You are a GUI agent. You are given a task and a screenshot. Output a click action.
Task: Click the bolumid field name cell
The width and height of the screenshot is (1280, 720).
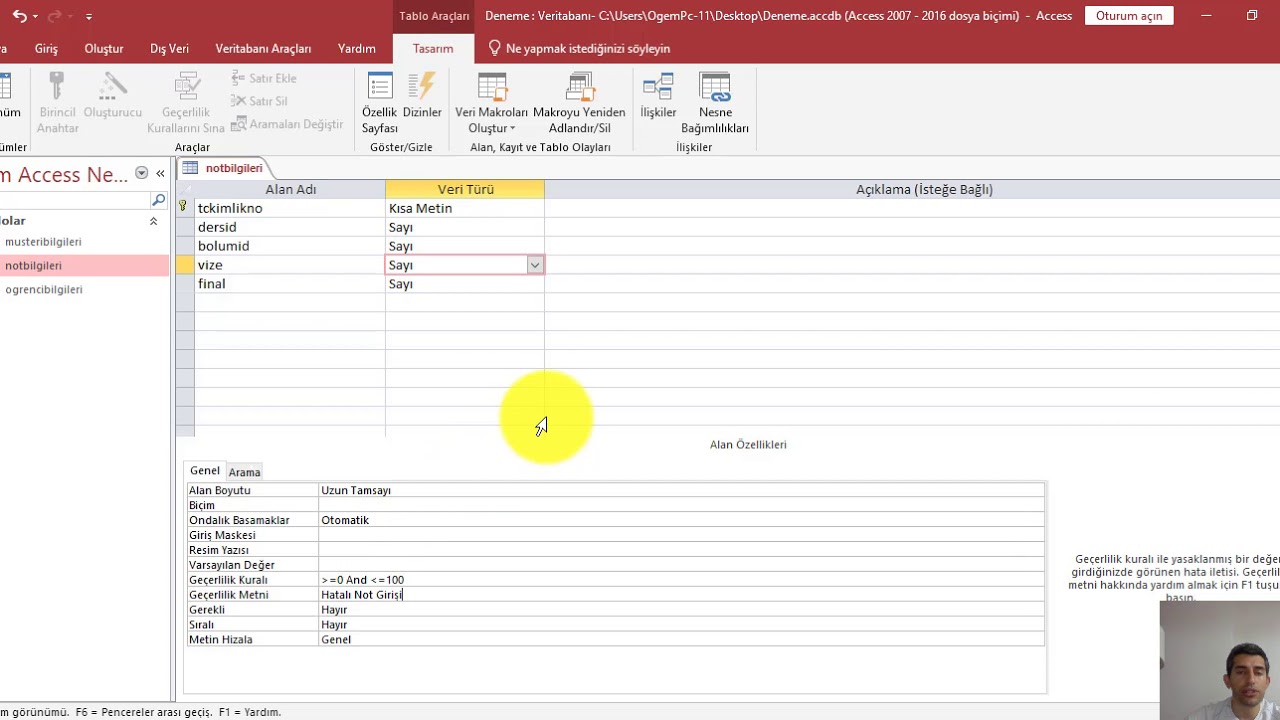tap(290, 246)
